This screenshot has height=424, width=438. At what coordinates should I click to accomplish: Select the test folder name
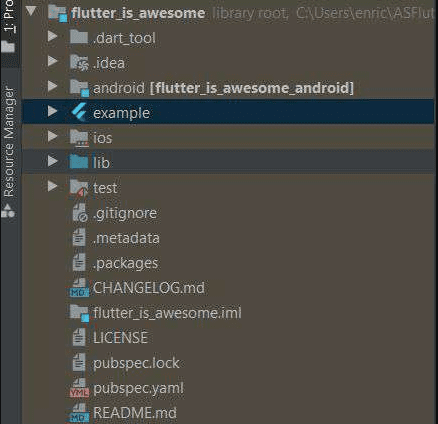pyautogui.click(x=105, y=188)
